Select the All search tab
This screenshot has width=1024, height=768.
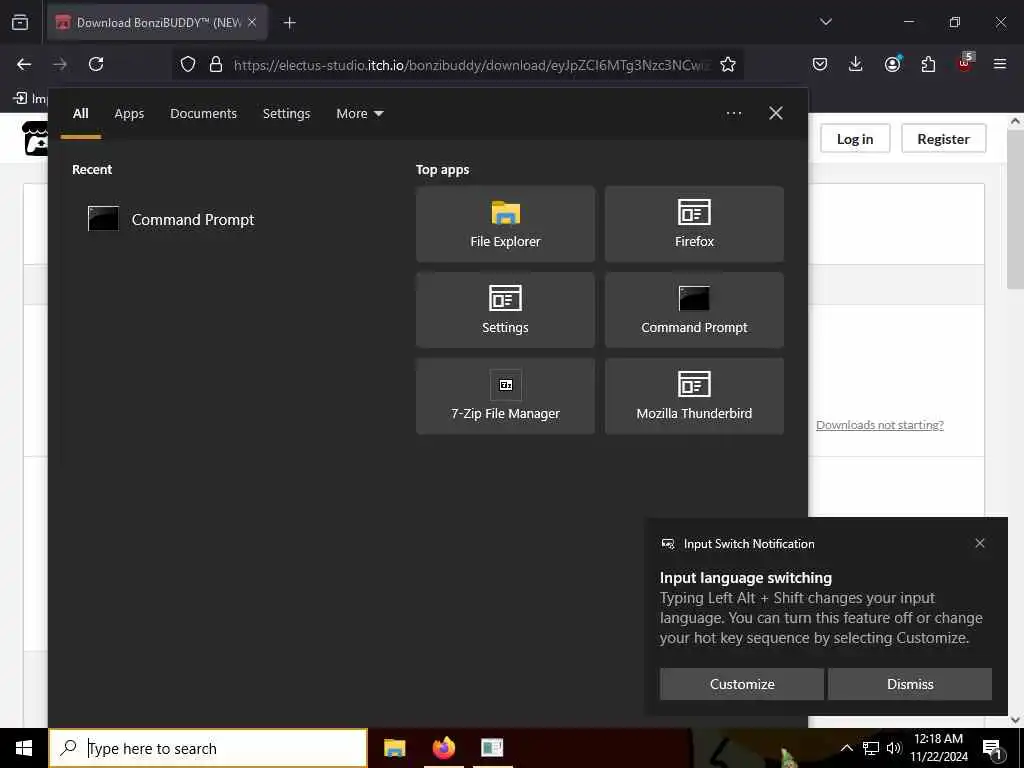pos(80,114)
